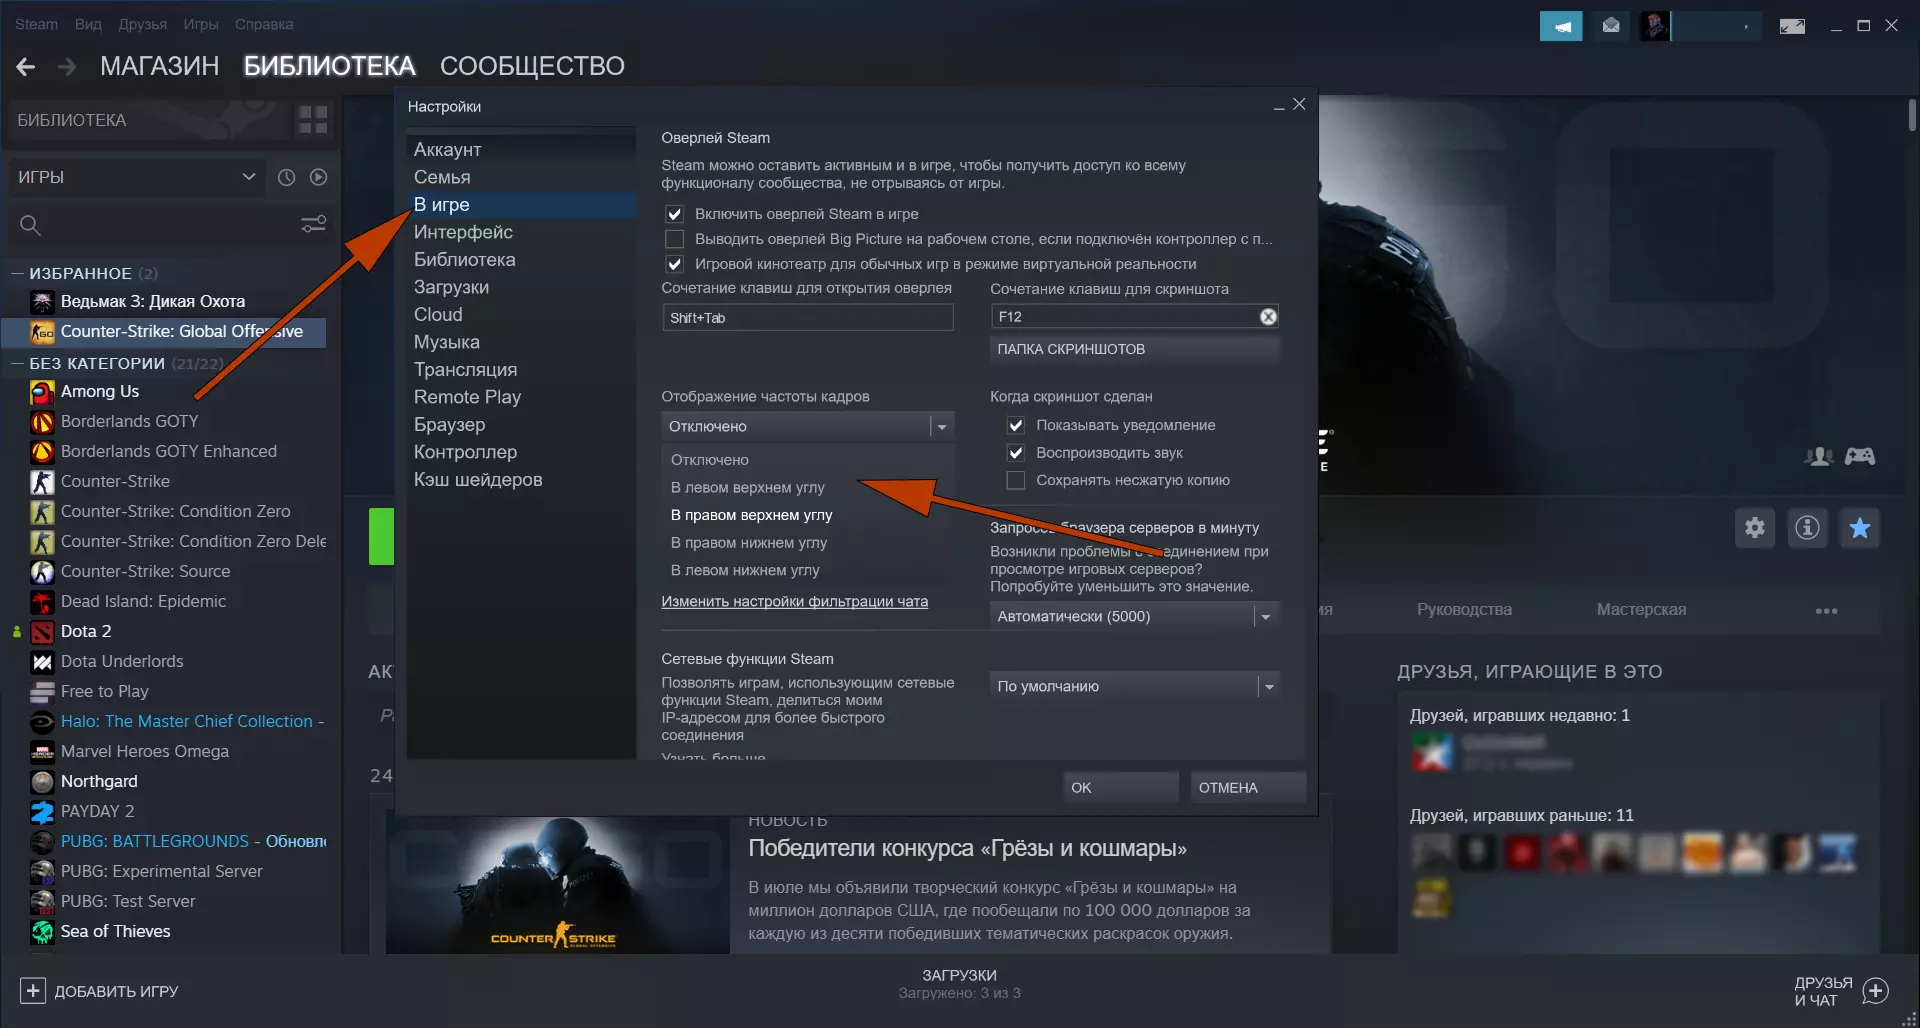Open the Вид menu
Image resolution: width=1920 pixels, height=1028 pixels.
88,24
